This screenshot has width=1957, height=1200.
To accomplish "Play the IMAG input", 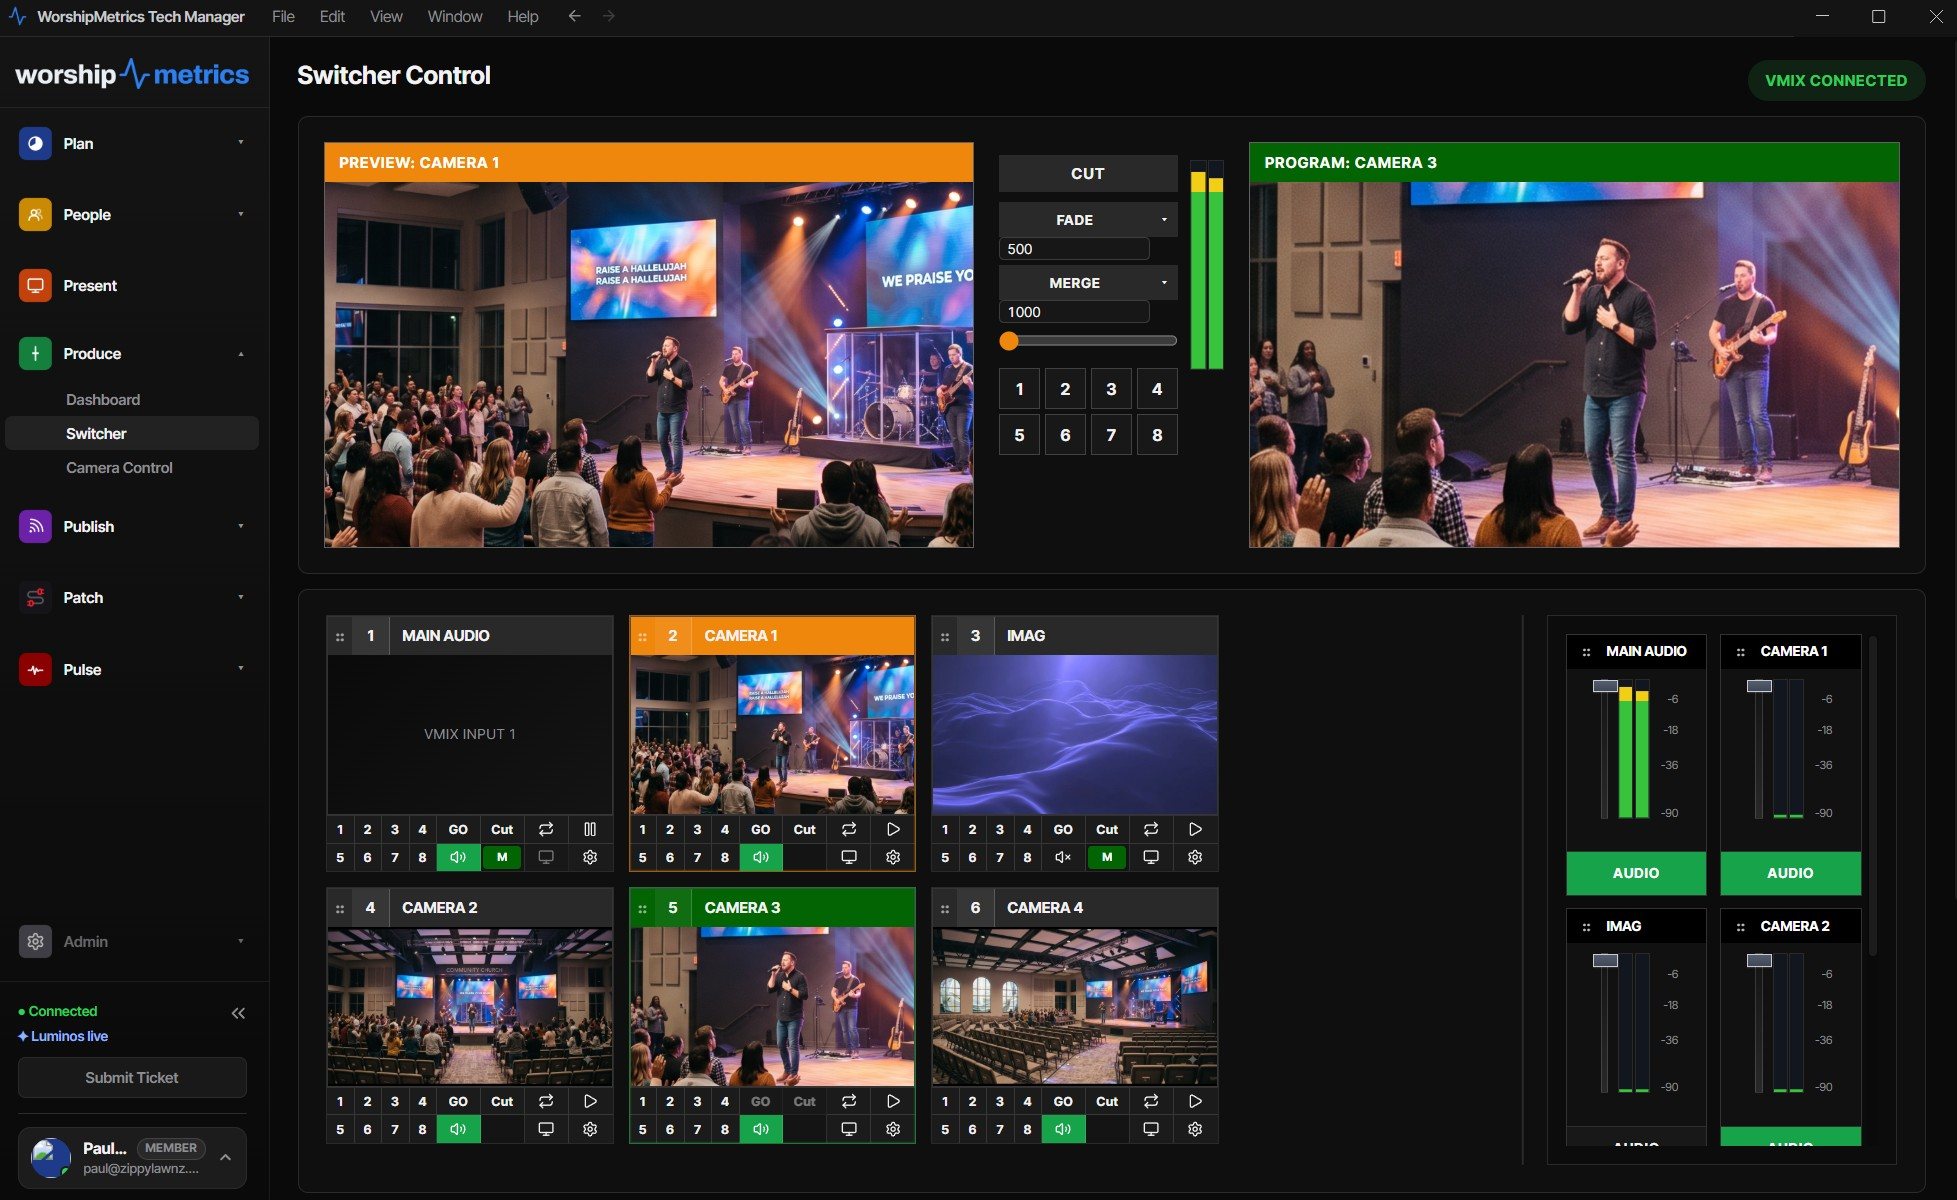I will click(1195, 829).
